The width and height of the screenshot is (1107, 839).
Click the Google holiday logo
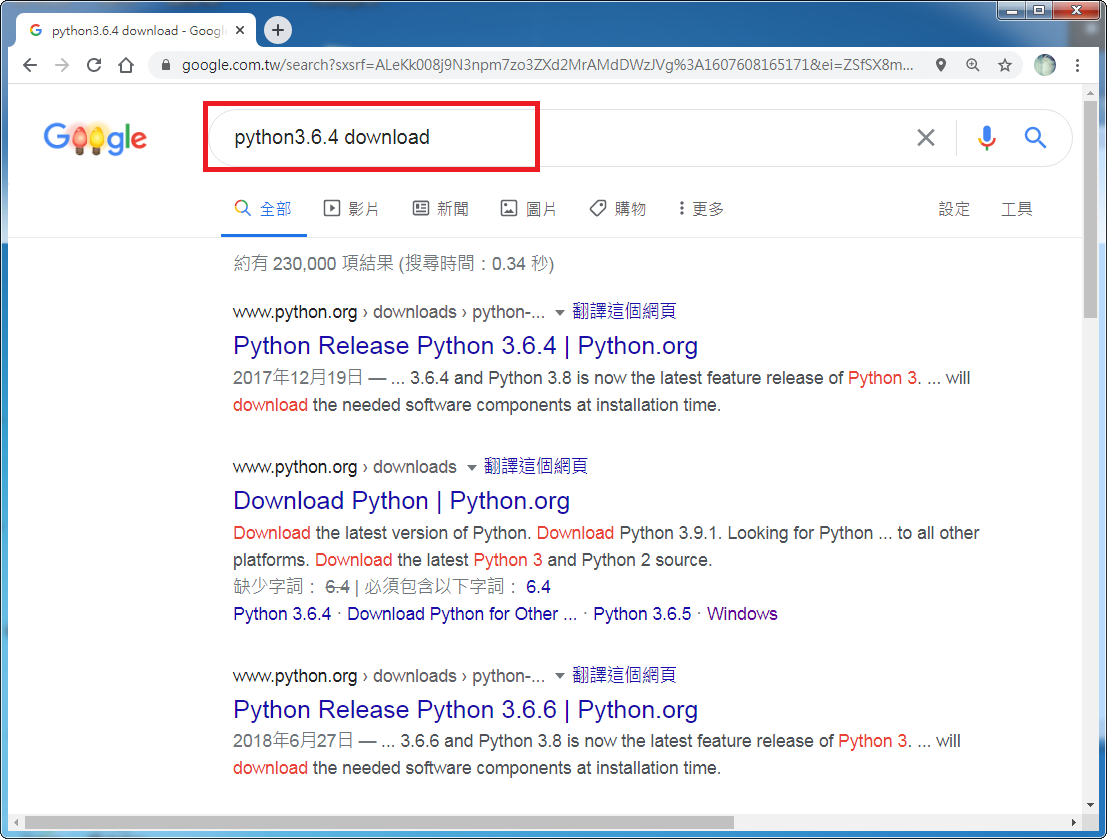[x=95, y=138]
